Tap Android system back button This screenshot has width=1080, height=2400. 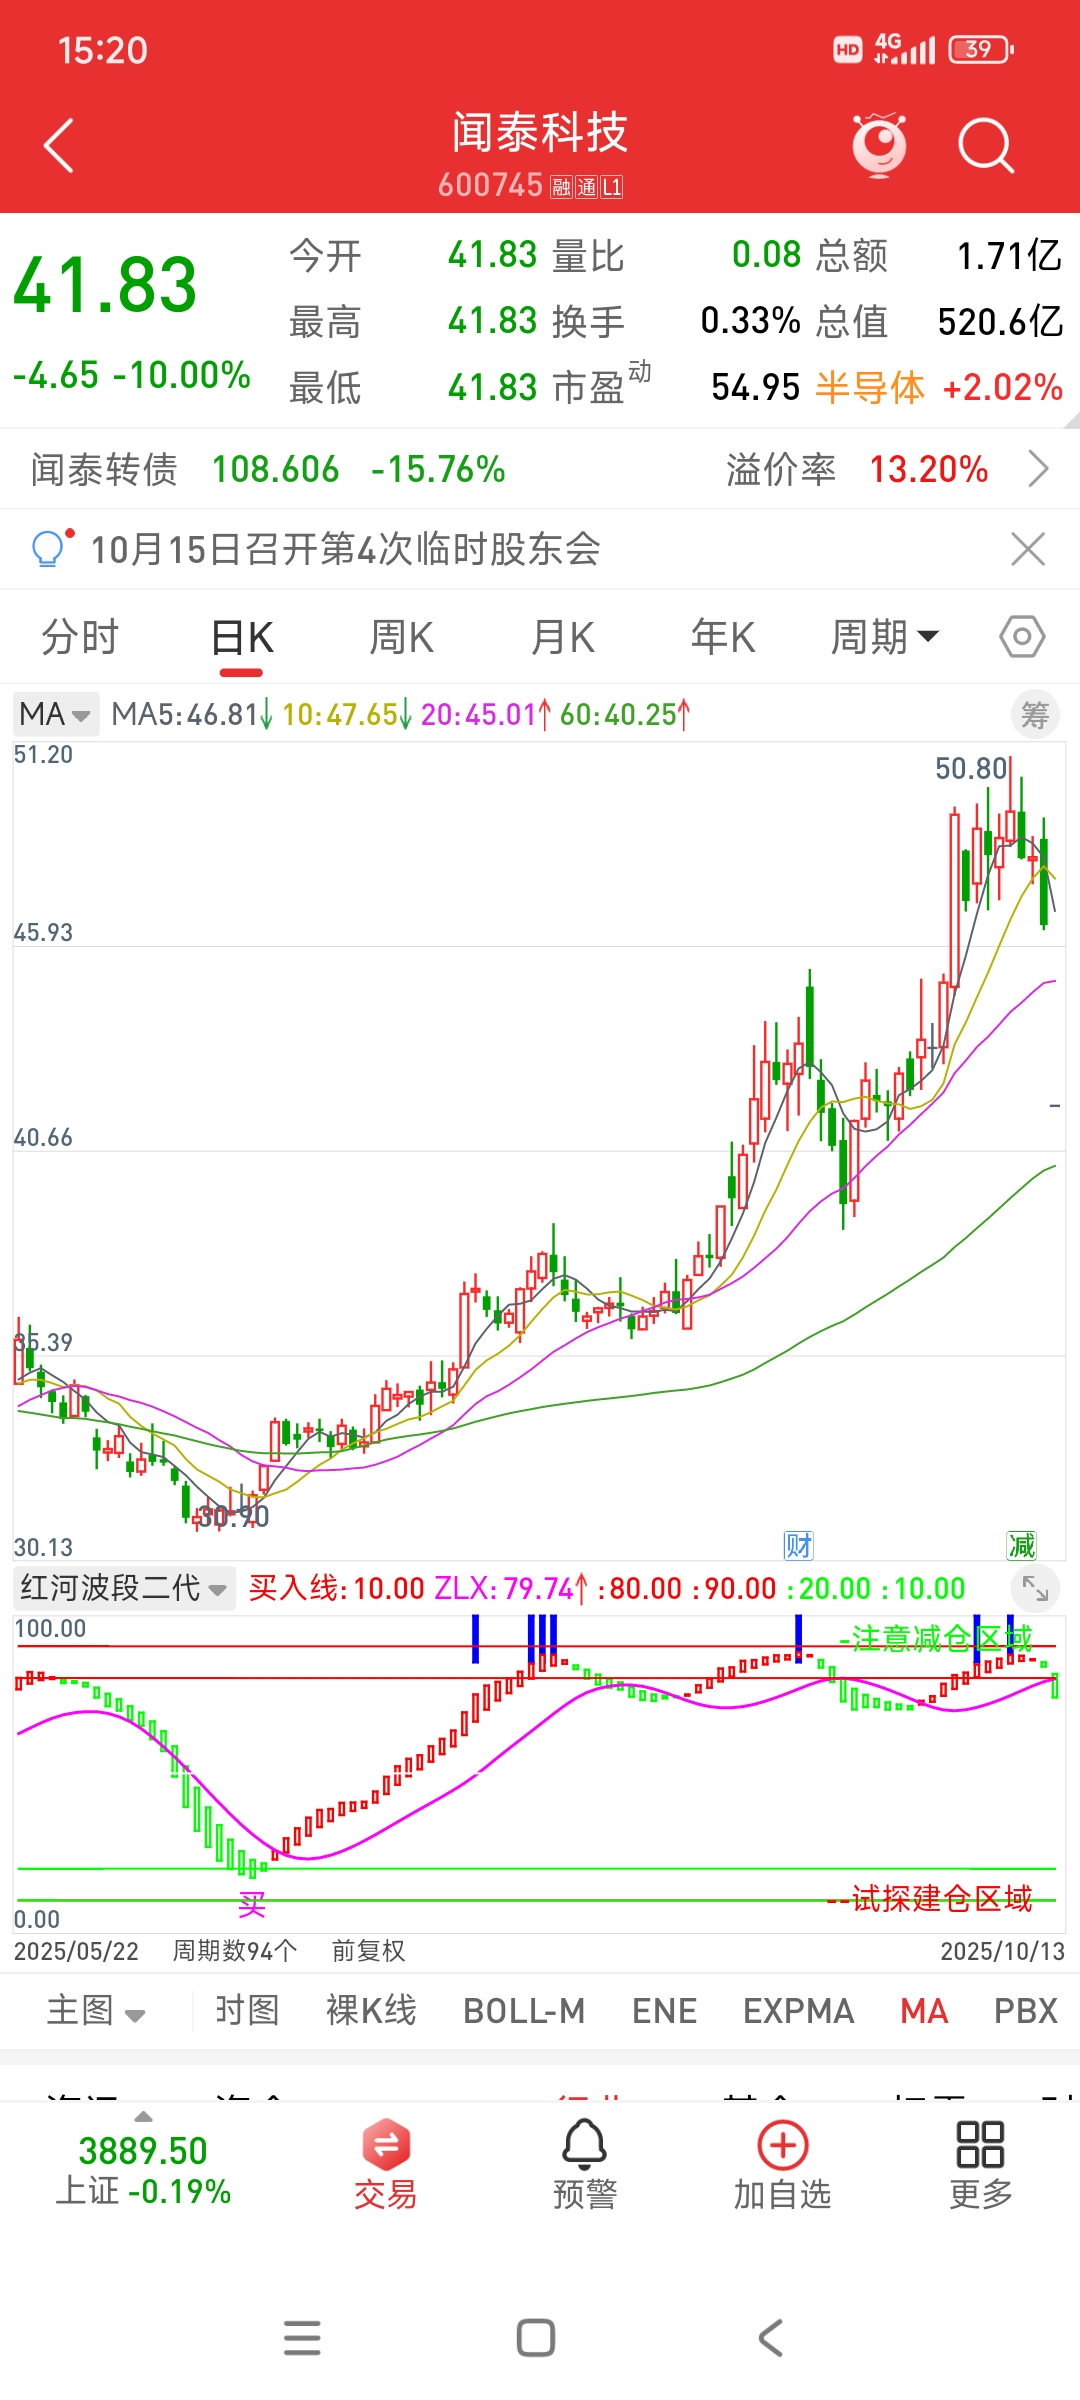click(x=770, y=2338)
